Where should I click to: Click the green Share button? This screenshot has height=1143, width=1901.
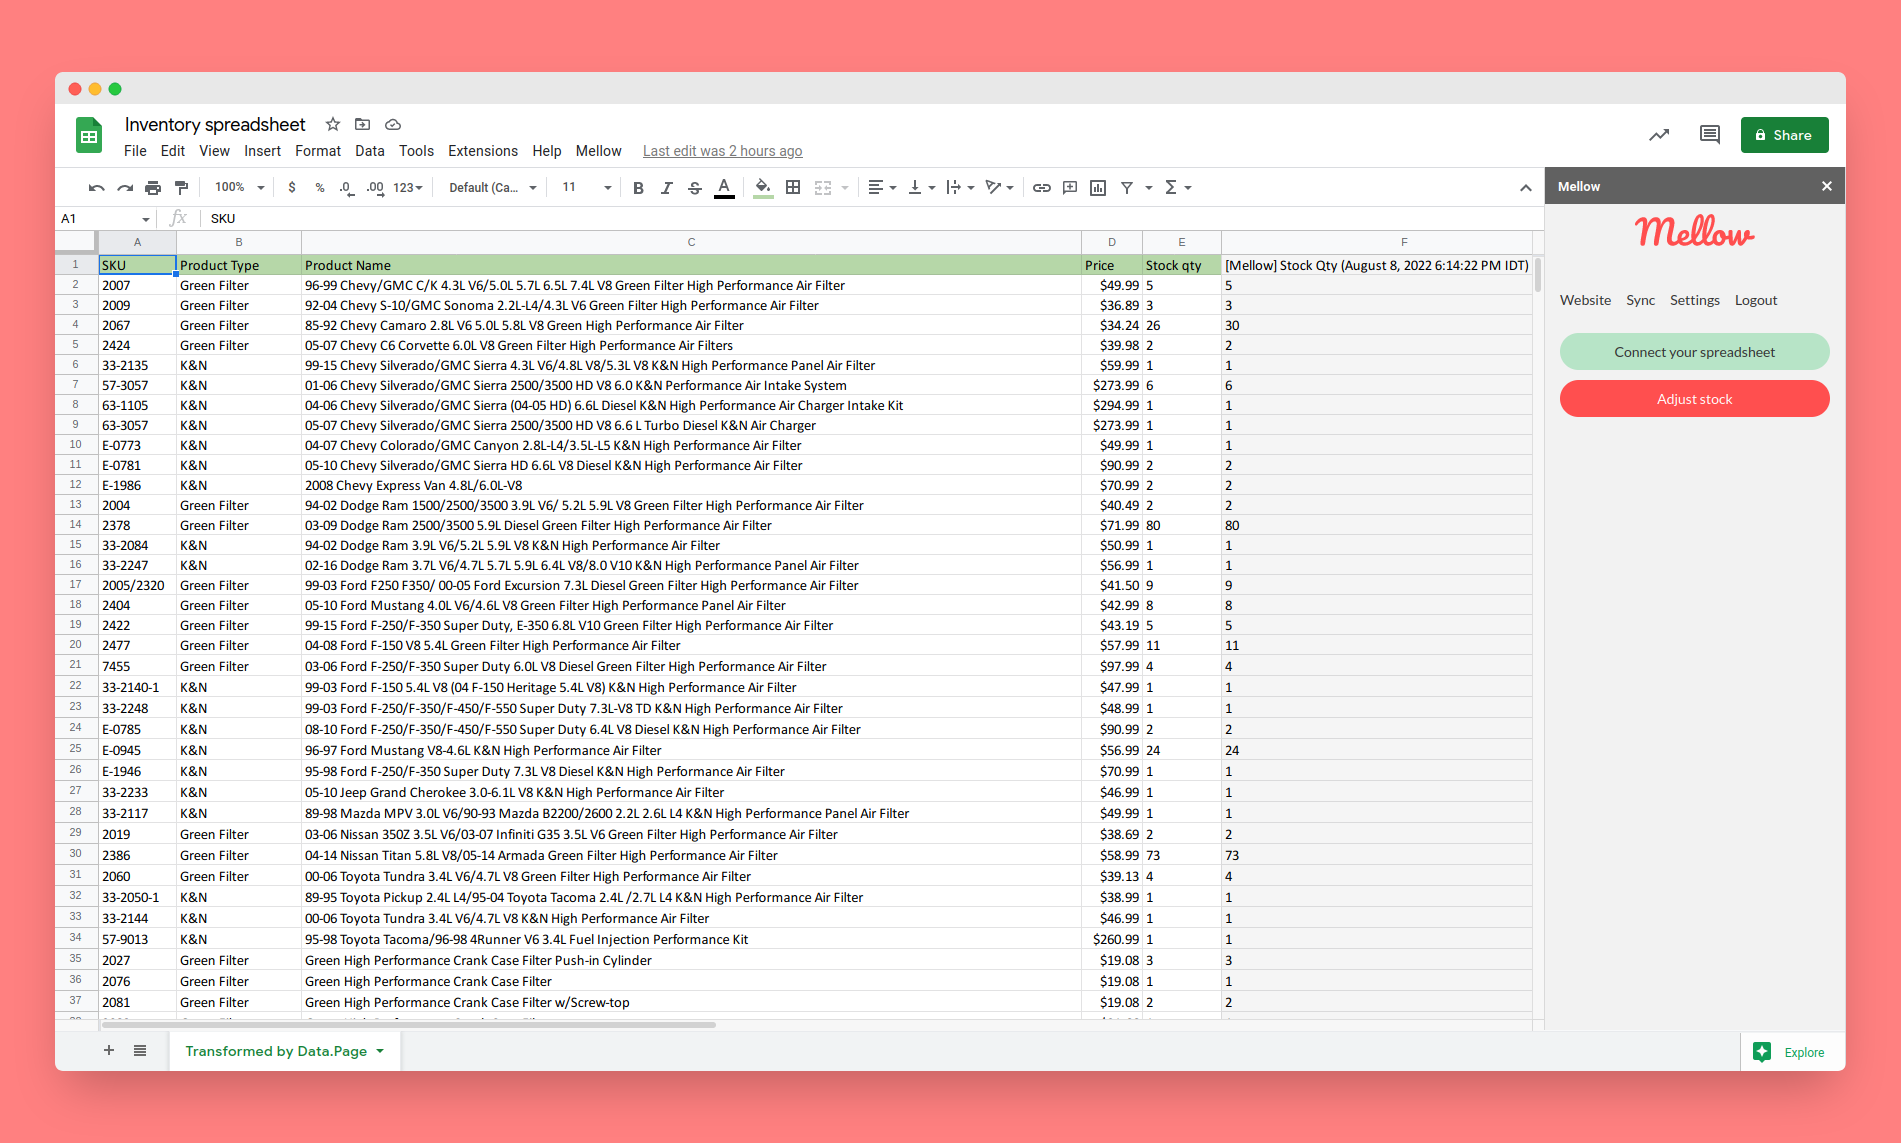pyautogui.click(x=1785, y=135)
